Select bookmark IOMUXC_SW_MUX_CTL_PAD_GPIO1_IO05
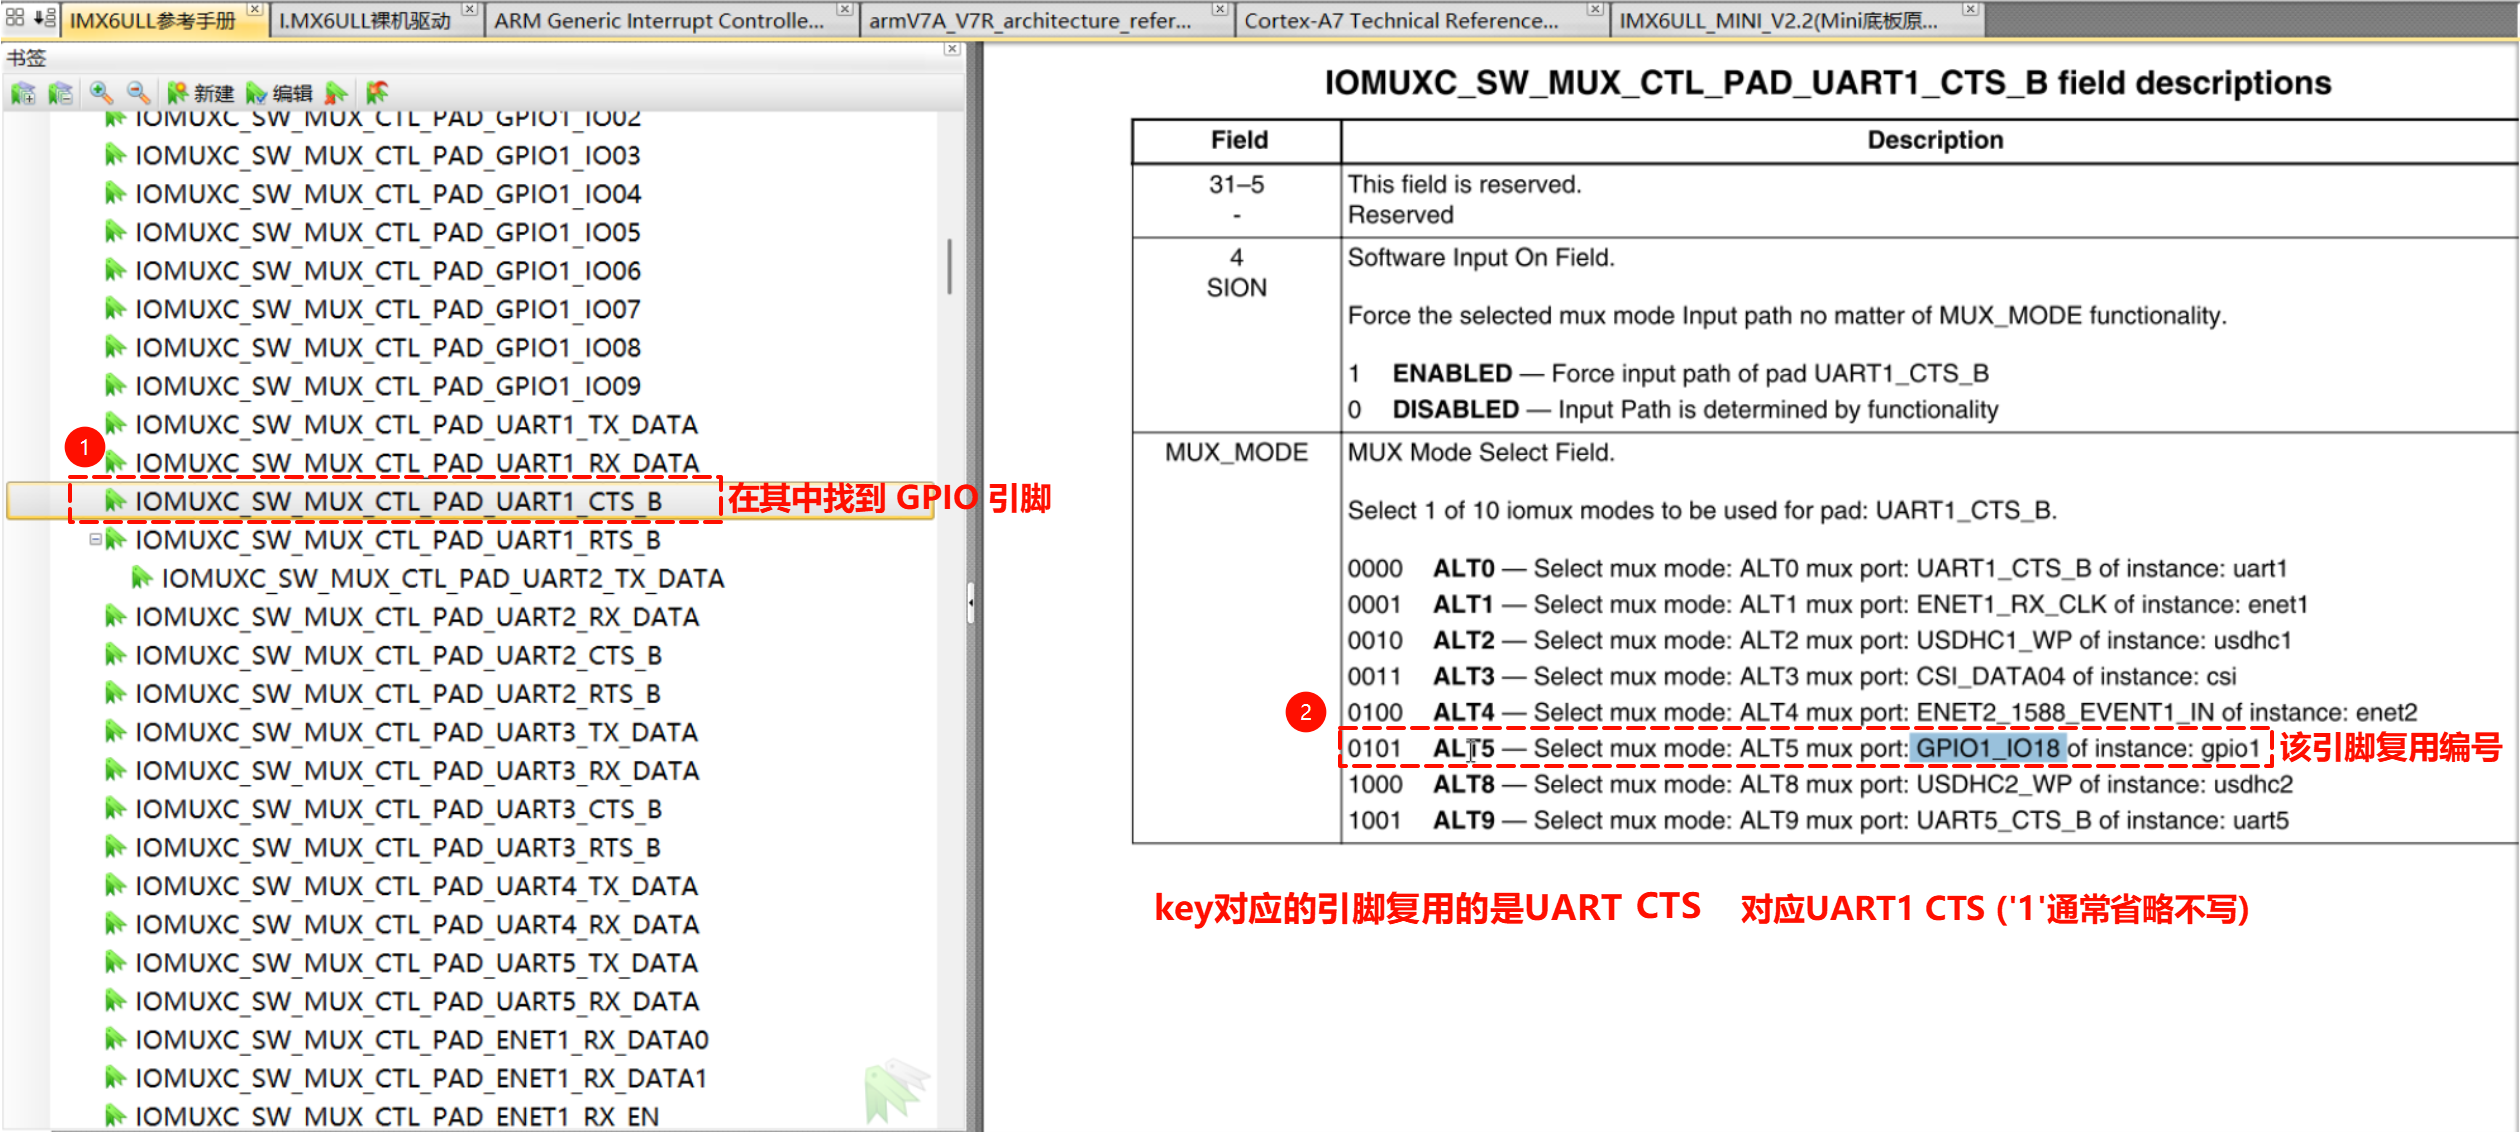The width and height of the screenshot is (2520, 1132). (387, 233)
